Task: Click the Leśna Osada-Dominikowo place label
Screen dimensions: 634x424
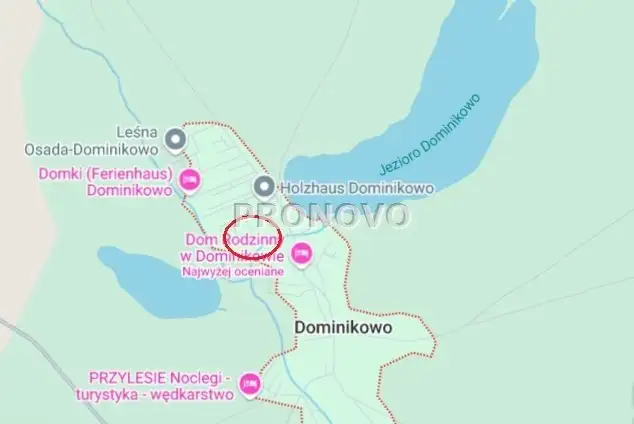Action: (x=91, y=141)
